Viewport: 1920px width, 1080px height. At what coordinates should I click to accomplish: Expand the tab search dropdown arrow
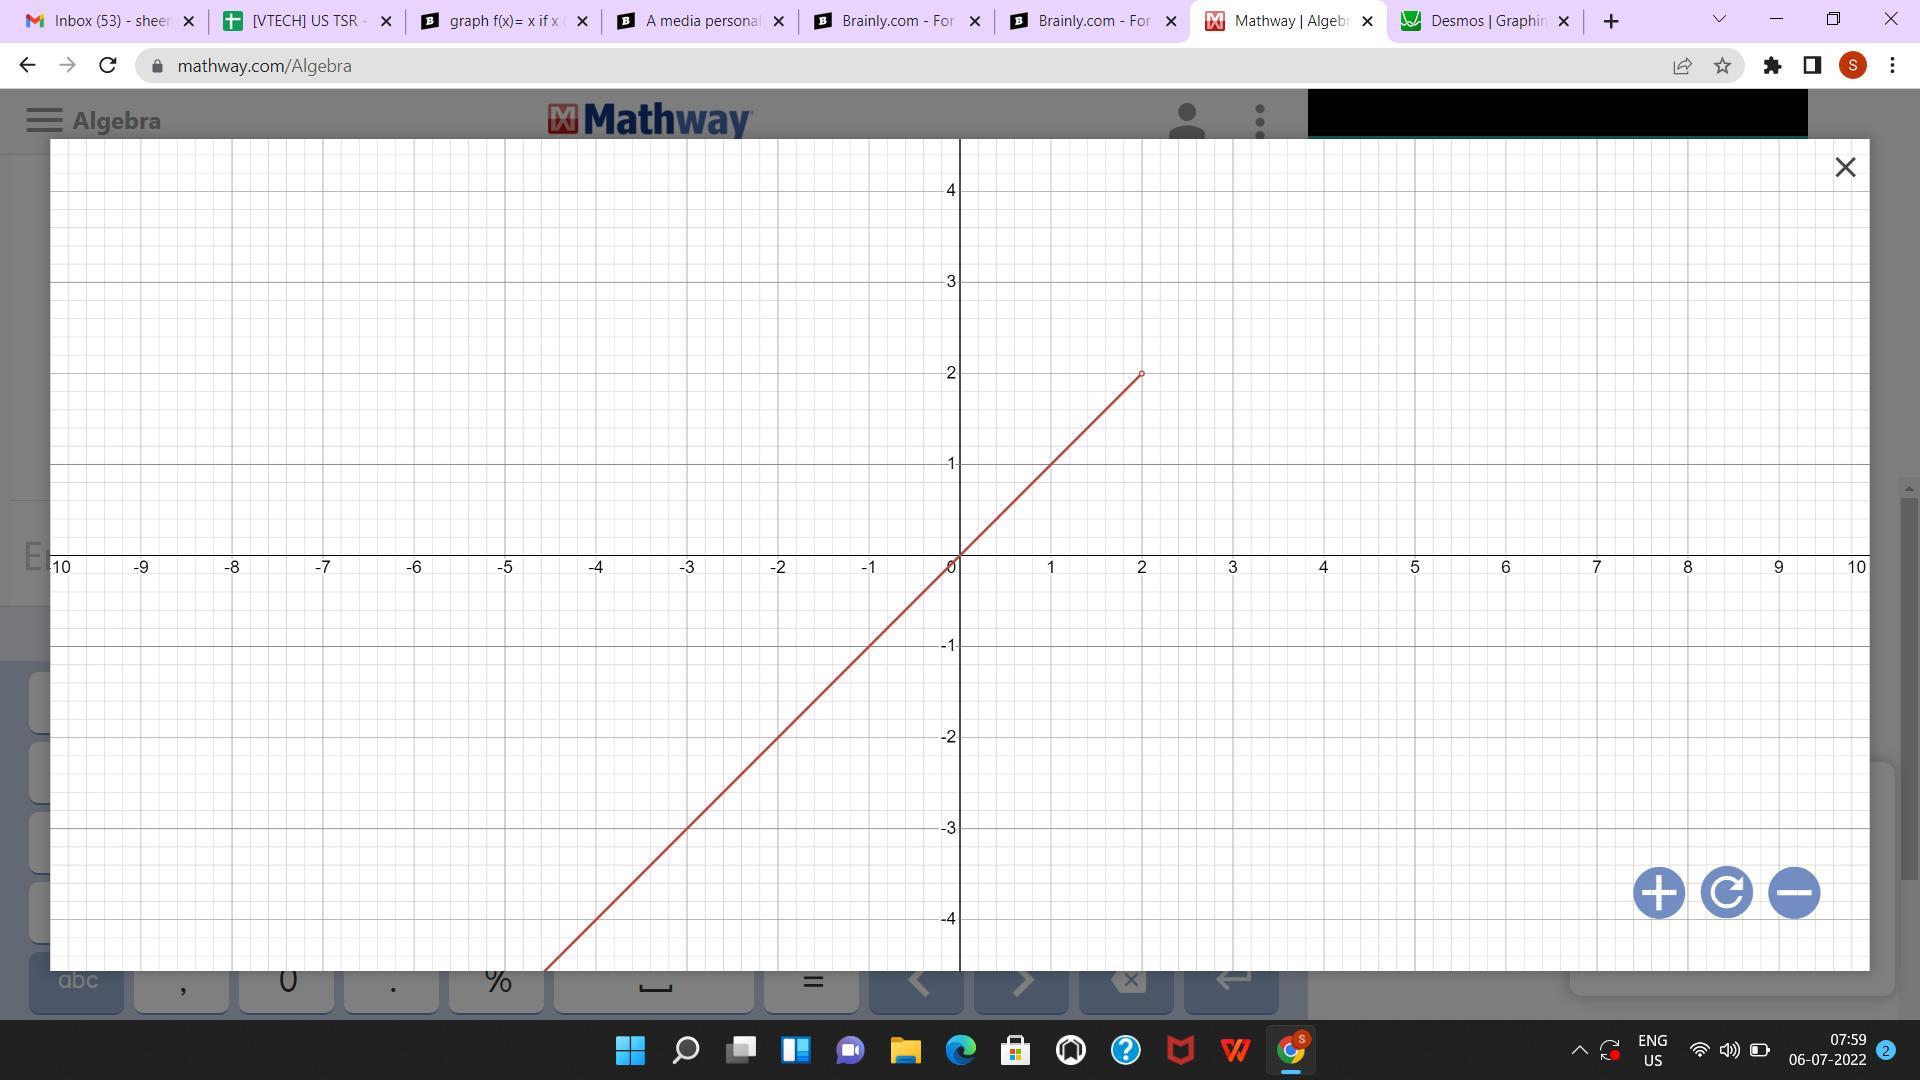(x=1719, y=19)
